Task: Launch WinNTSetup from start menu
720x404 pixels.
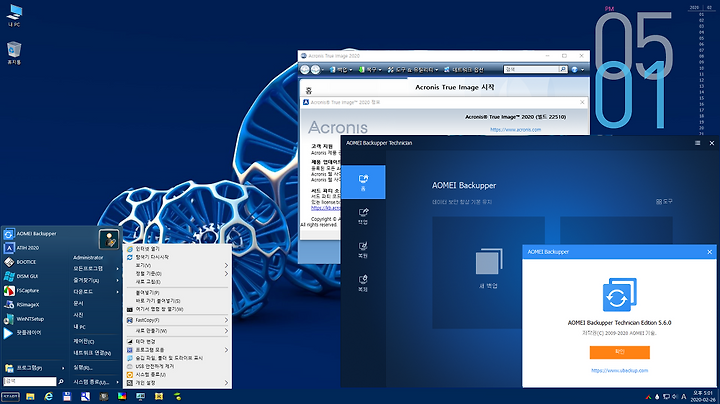Action: (x=24, y=319)
